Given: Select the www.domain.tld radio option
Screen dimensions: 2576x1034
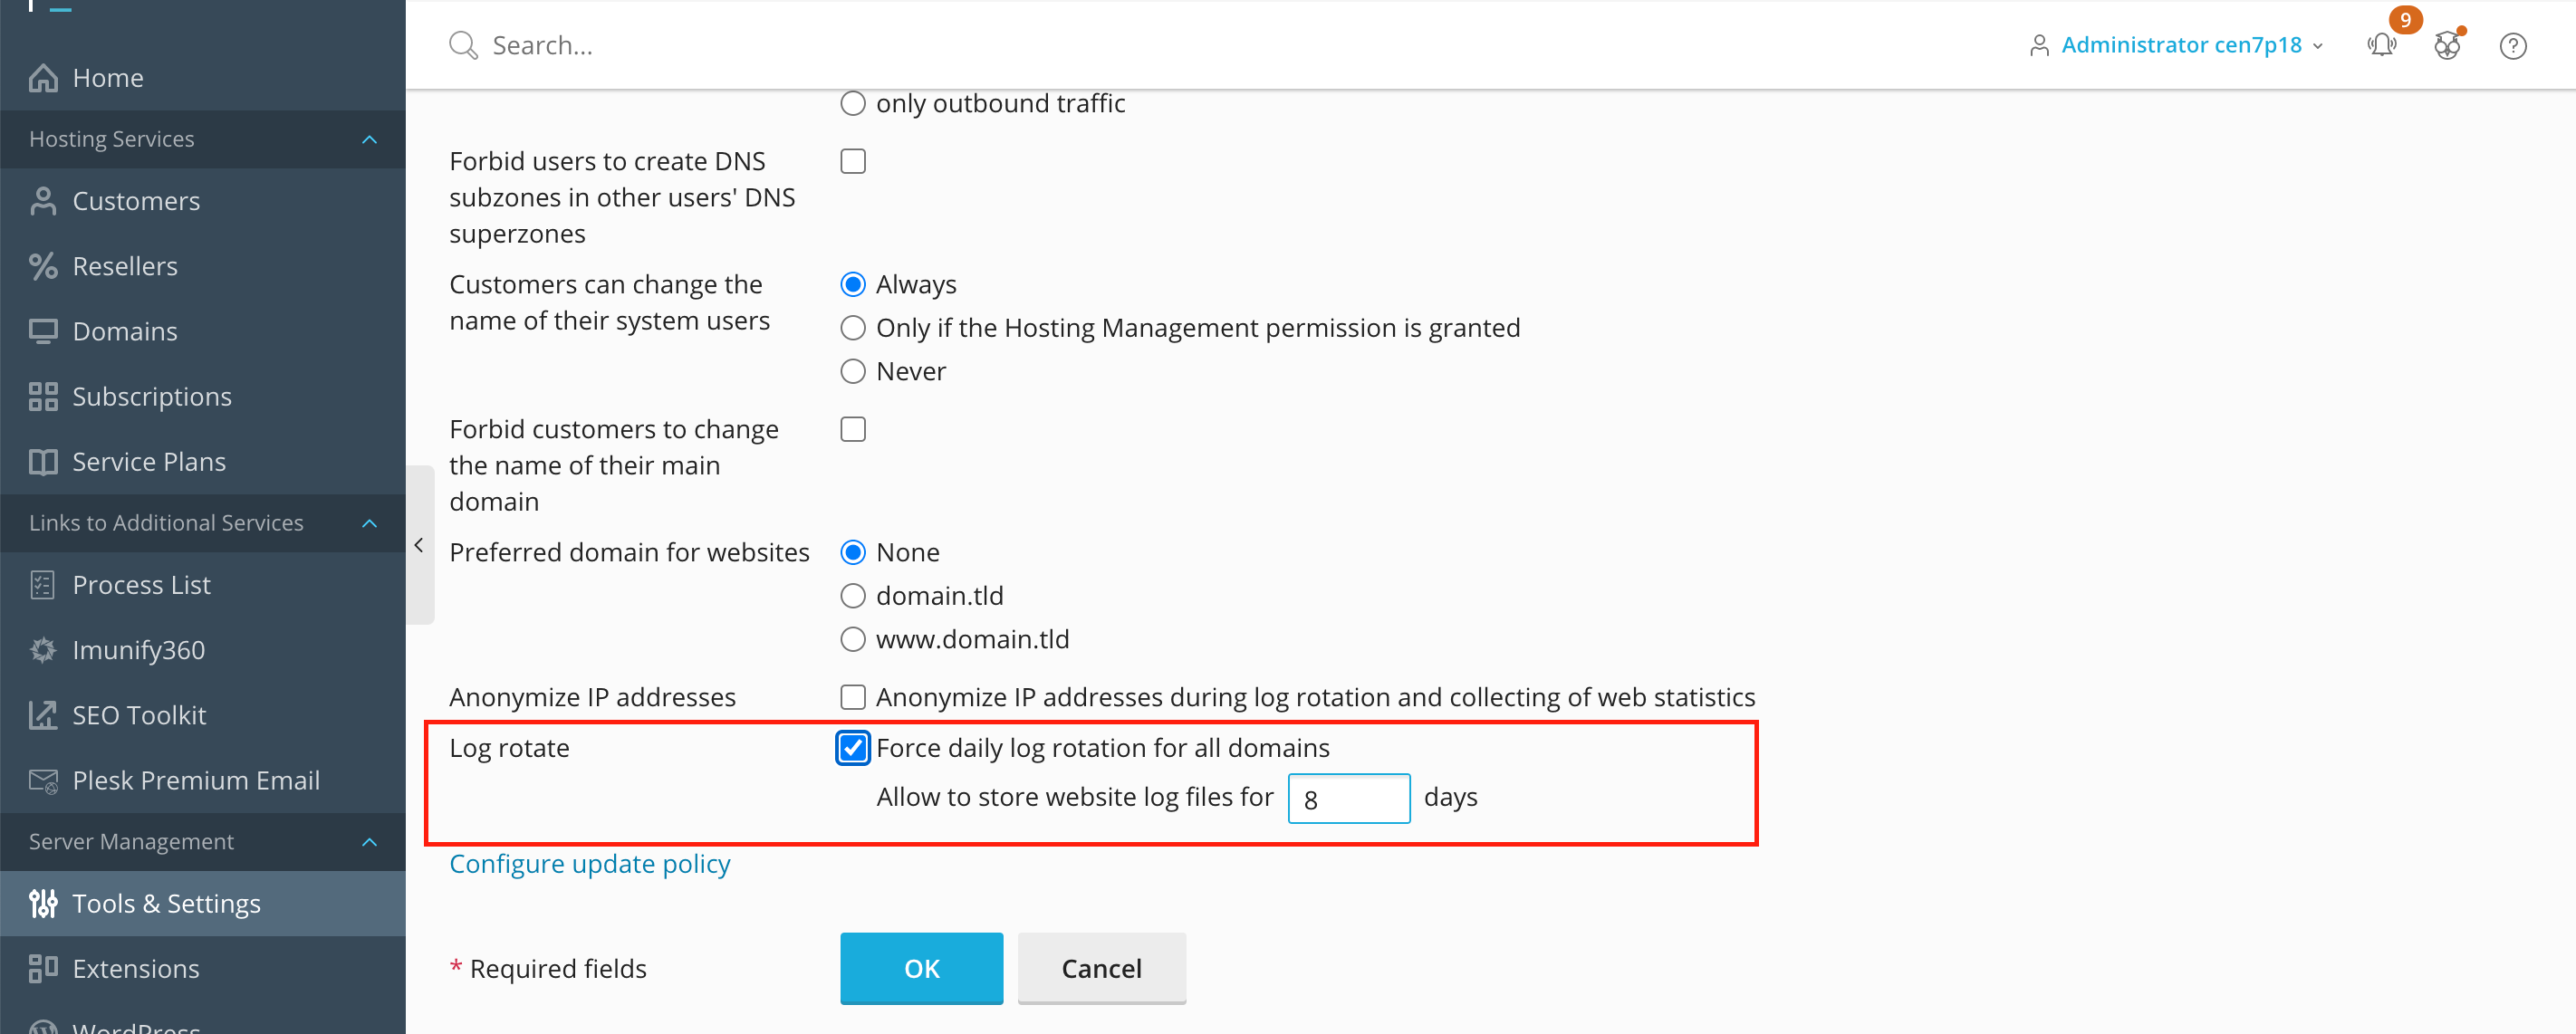Looking at the screenshot, I should (x=853, y=639).
